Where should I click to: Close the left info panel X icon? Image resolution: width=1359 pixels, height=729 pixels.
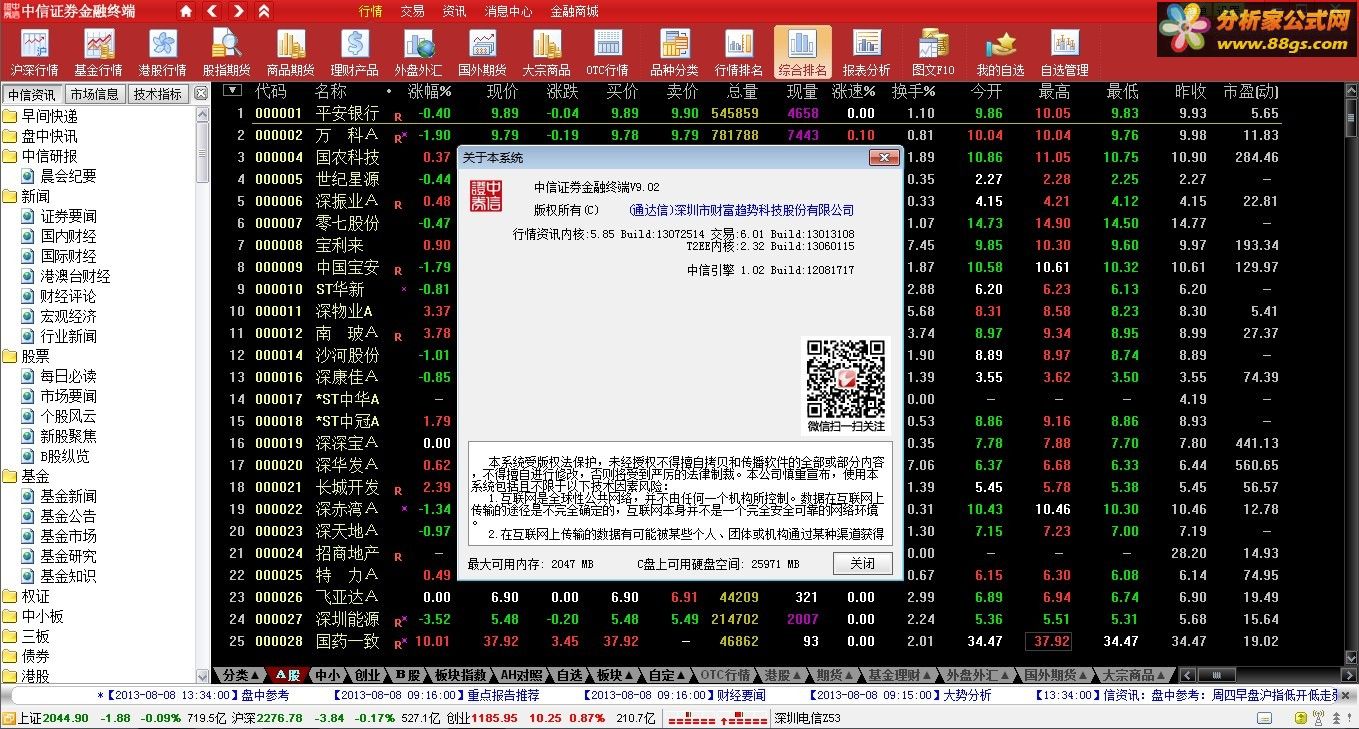[200, 93]
